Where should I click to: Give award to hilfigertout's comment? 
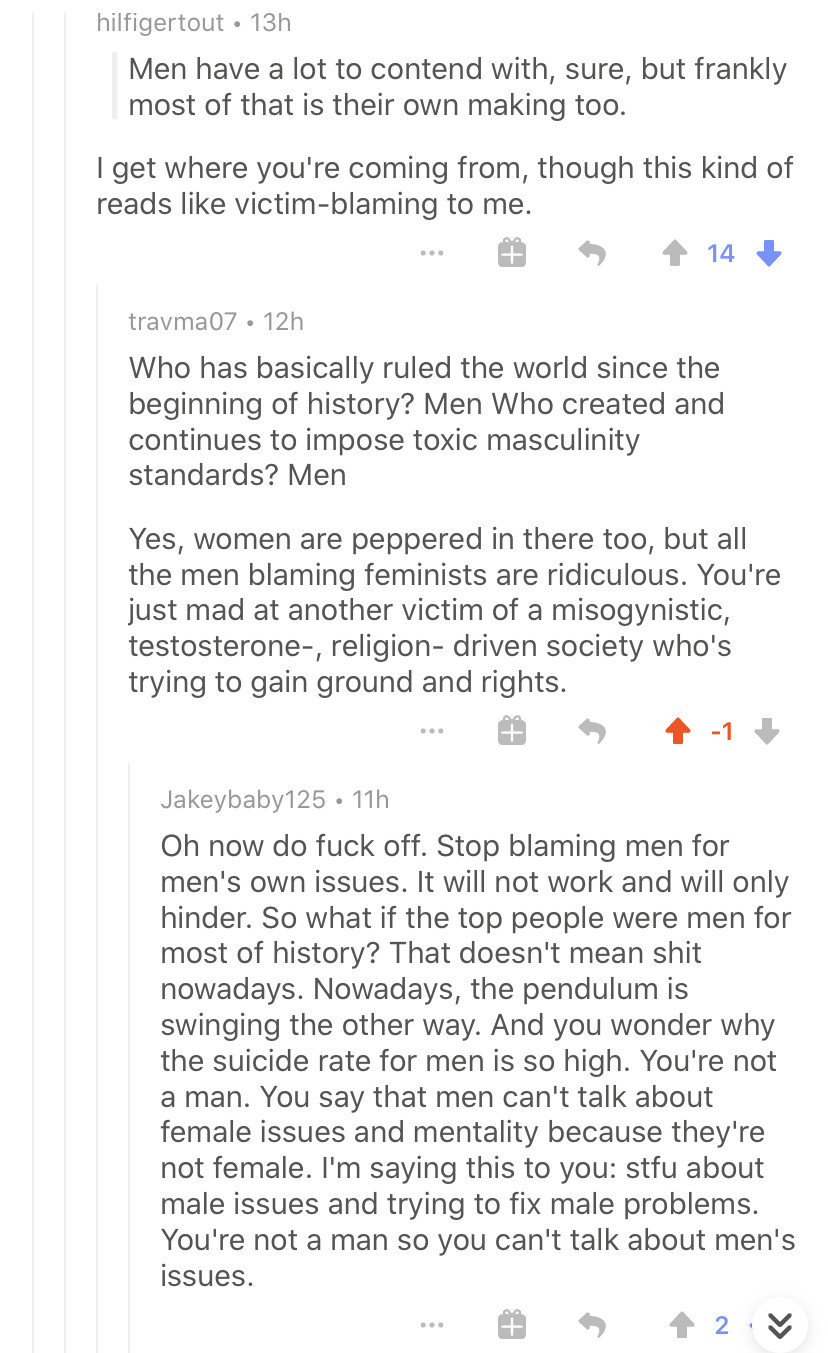pyautogui.click(x=511, y=254)
